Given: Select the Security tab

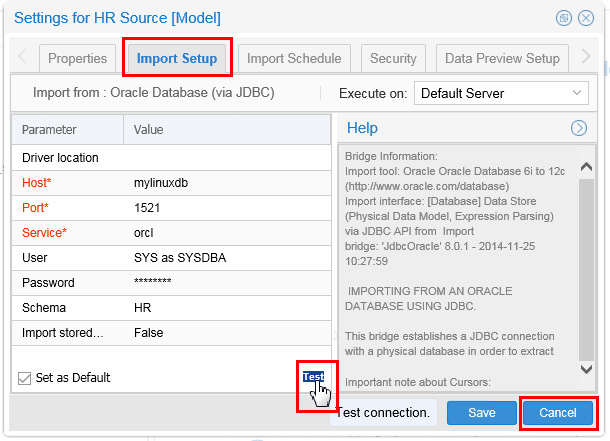Looking at the screenshot, I should (x=392, y=58).
